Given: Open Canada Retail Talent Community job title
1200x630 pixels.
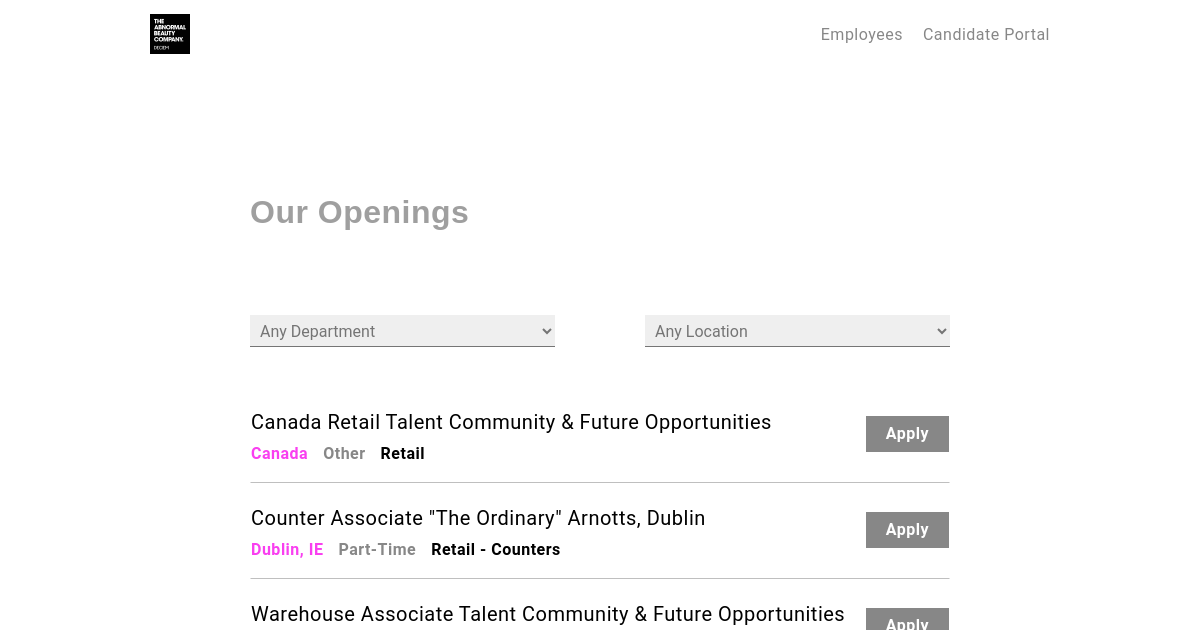Looking at the screenshot, I should 511,422.
